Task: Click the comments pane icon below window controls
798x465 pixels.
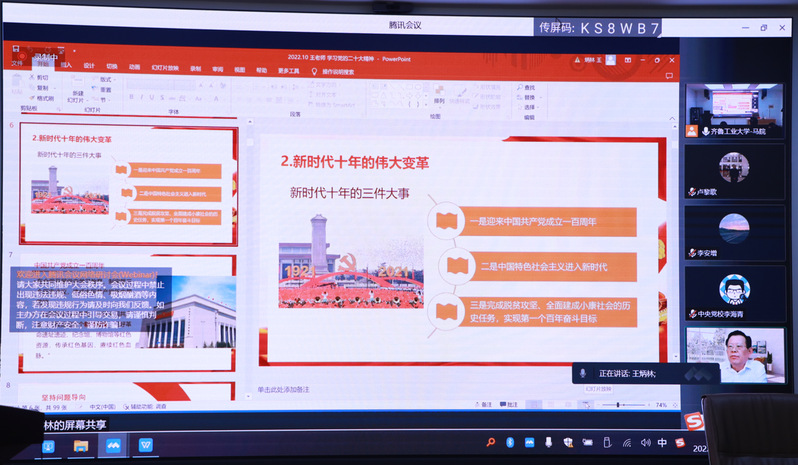Action: pyautogui.click(x=669, y=76)
